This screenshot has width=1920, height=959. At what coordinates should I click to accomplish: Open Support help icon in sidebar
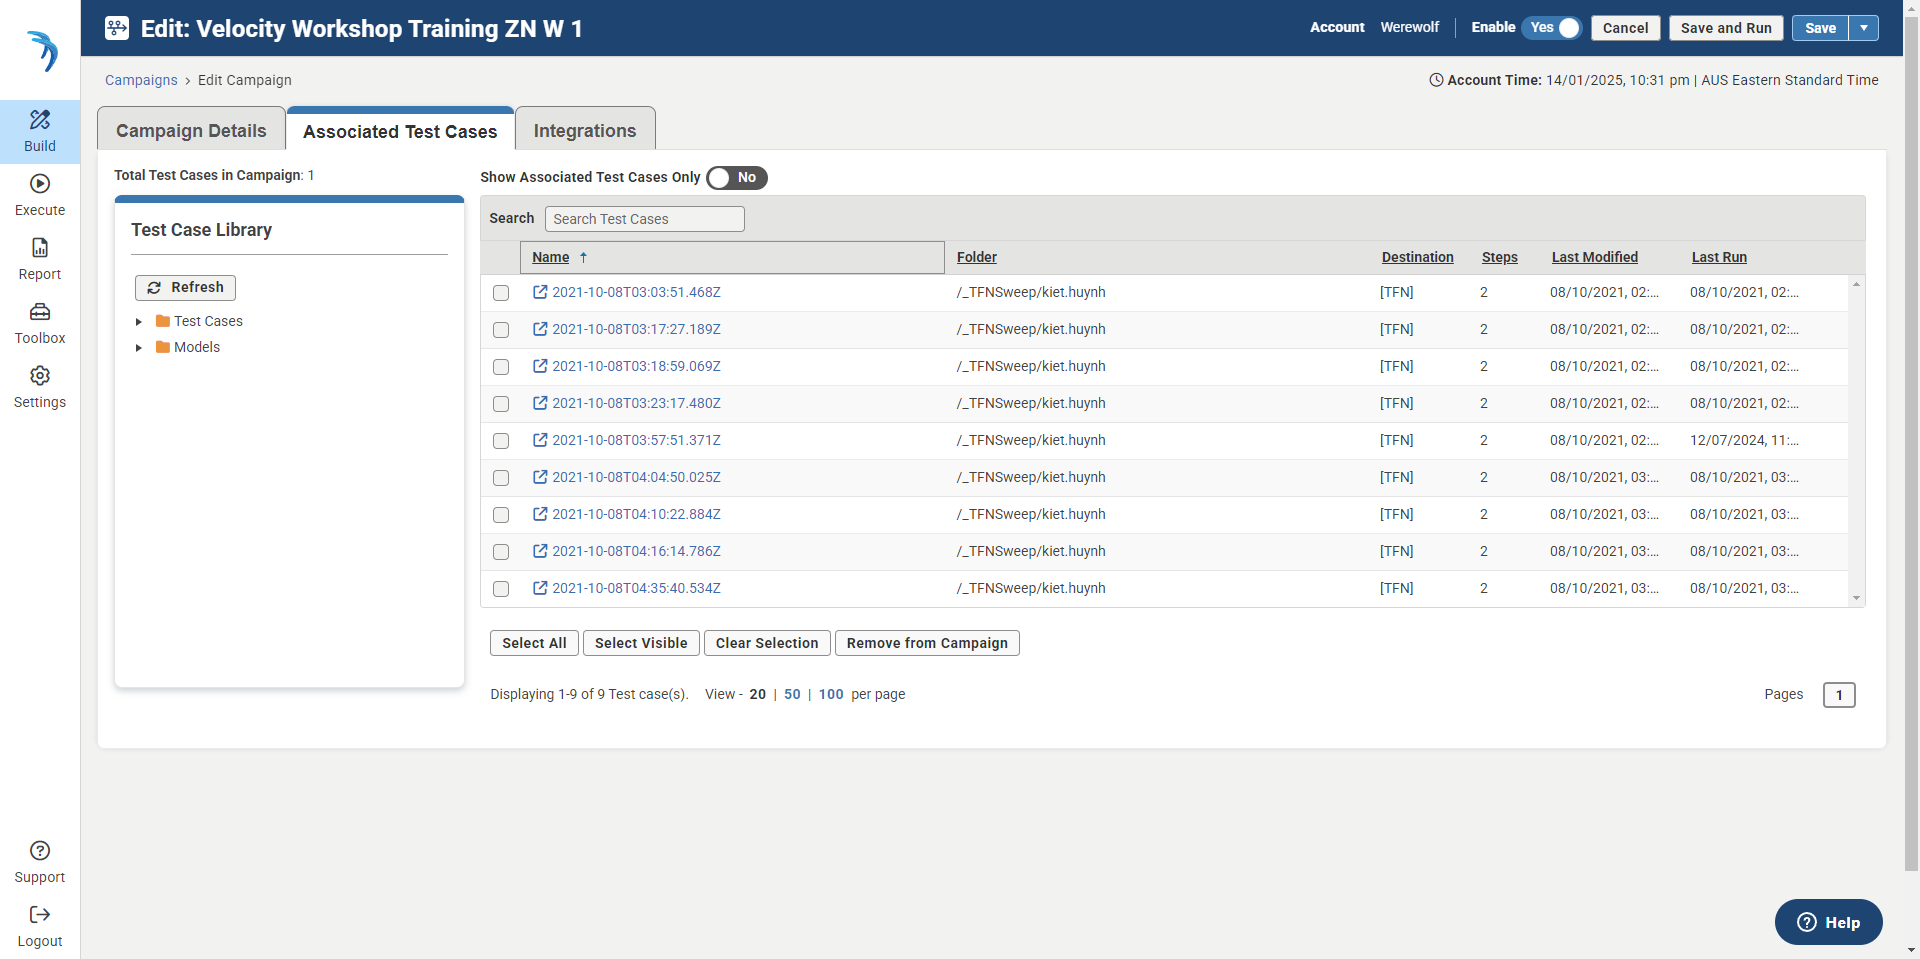tap(40, 851)
